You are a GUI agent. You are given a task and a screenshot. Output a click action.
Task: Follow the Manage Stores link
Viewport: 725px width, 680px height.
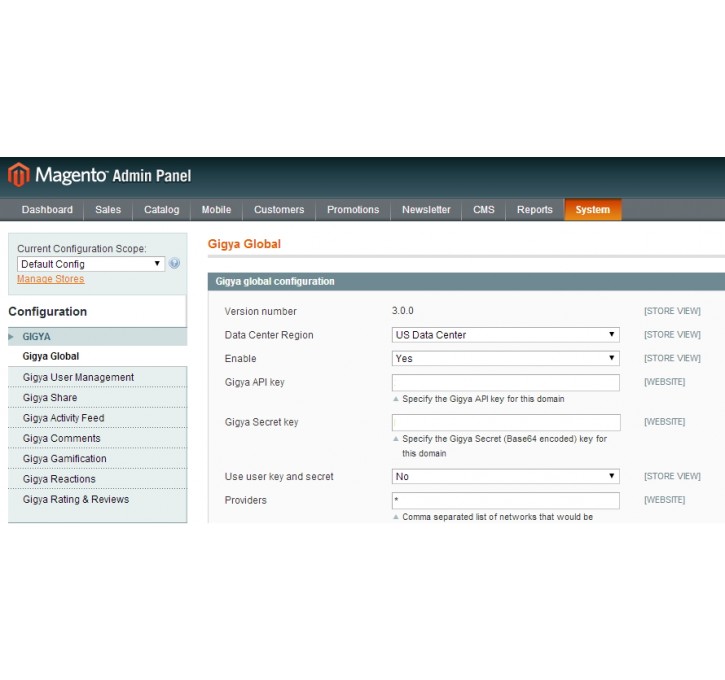(x=50, y=279)
